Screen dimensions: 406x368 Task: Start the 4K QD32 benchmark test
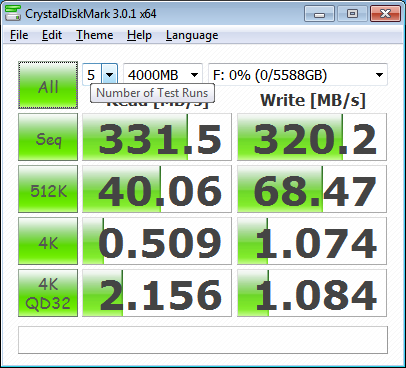click(x=48, y=293)
